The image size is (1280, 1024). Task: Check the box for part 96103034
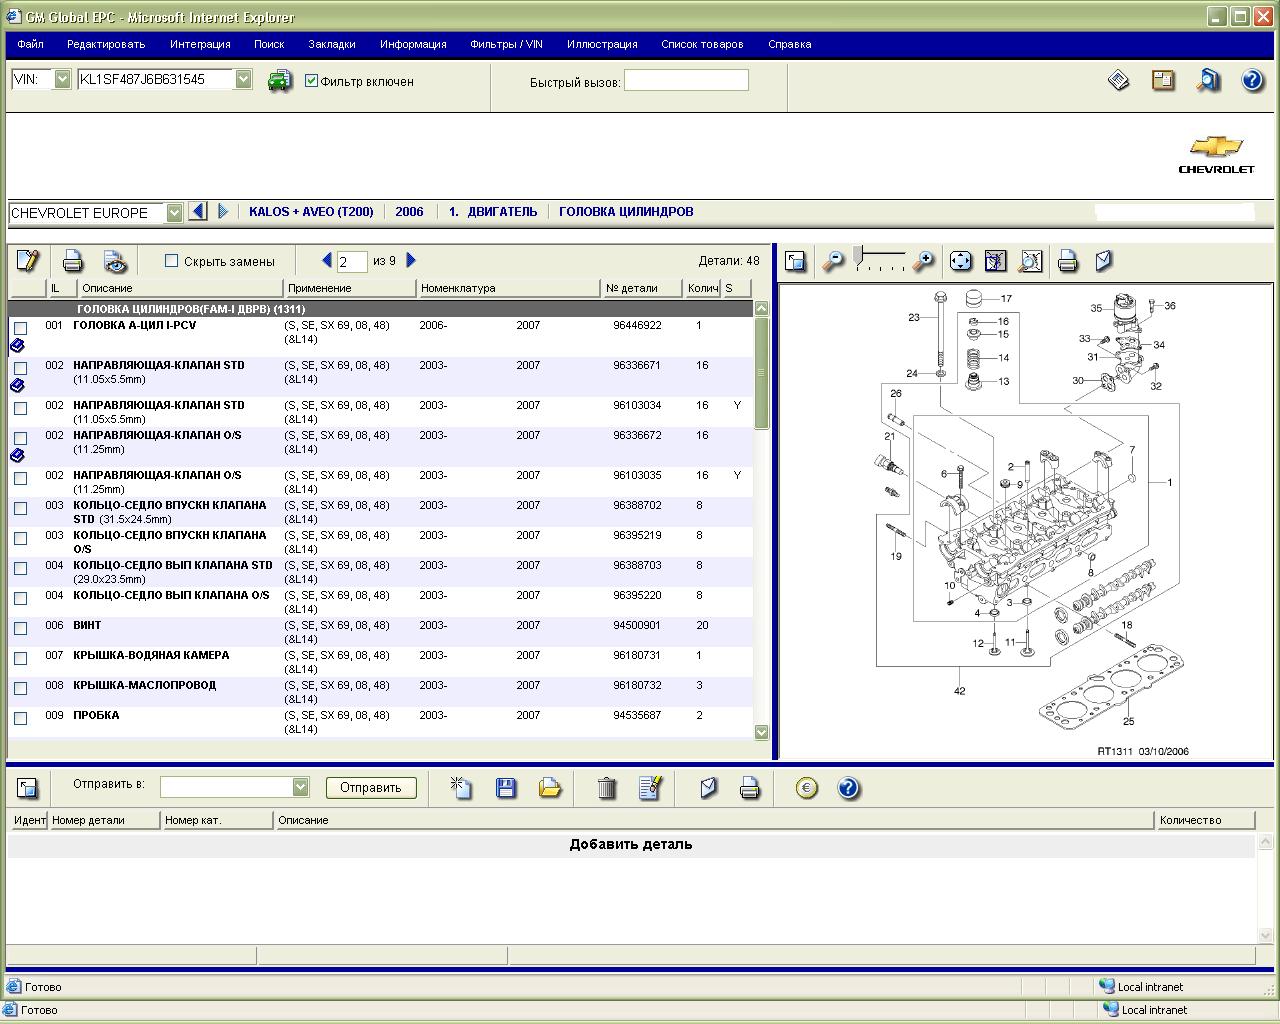tap(20, 408)
